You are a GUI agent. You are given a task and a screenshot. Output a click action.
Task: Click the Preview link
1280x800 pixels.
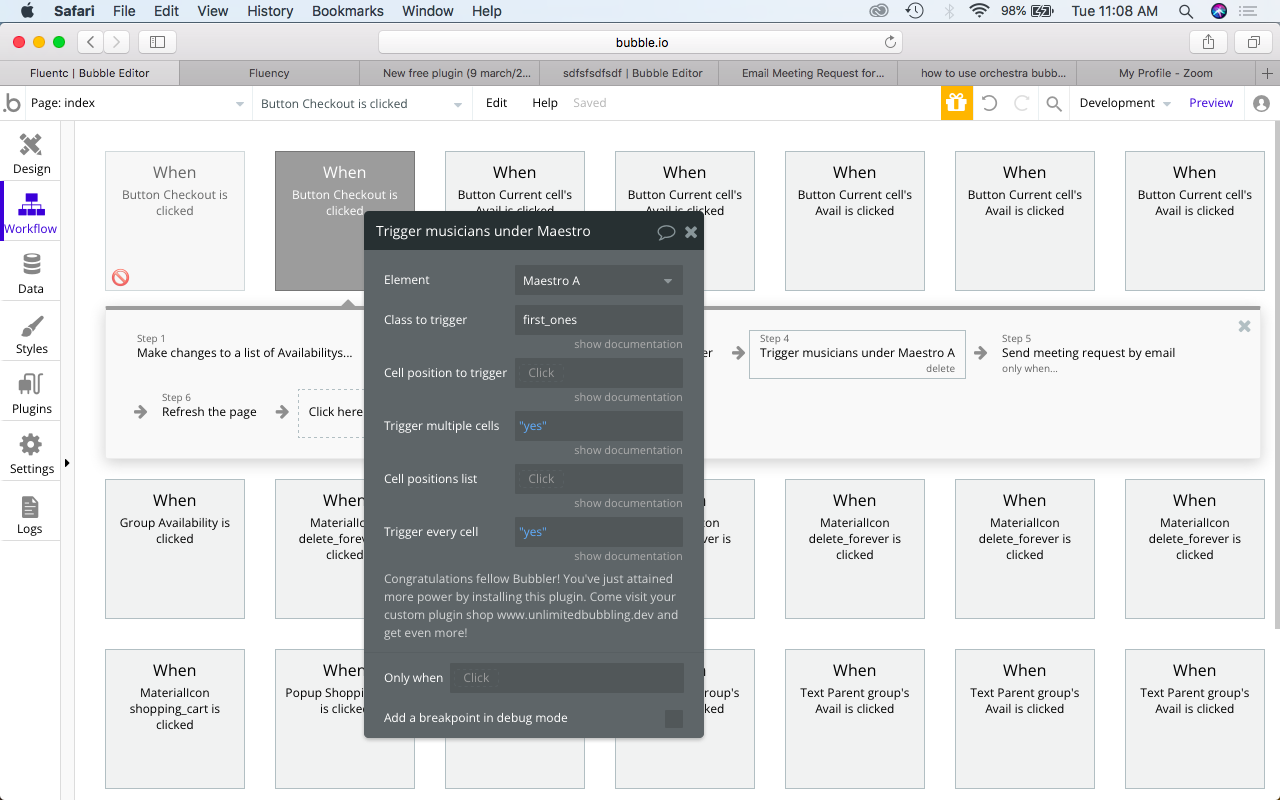1211,103
